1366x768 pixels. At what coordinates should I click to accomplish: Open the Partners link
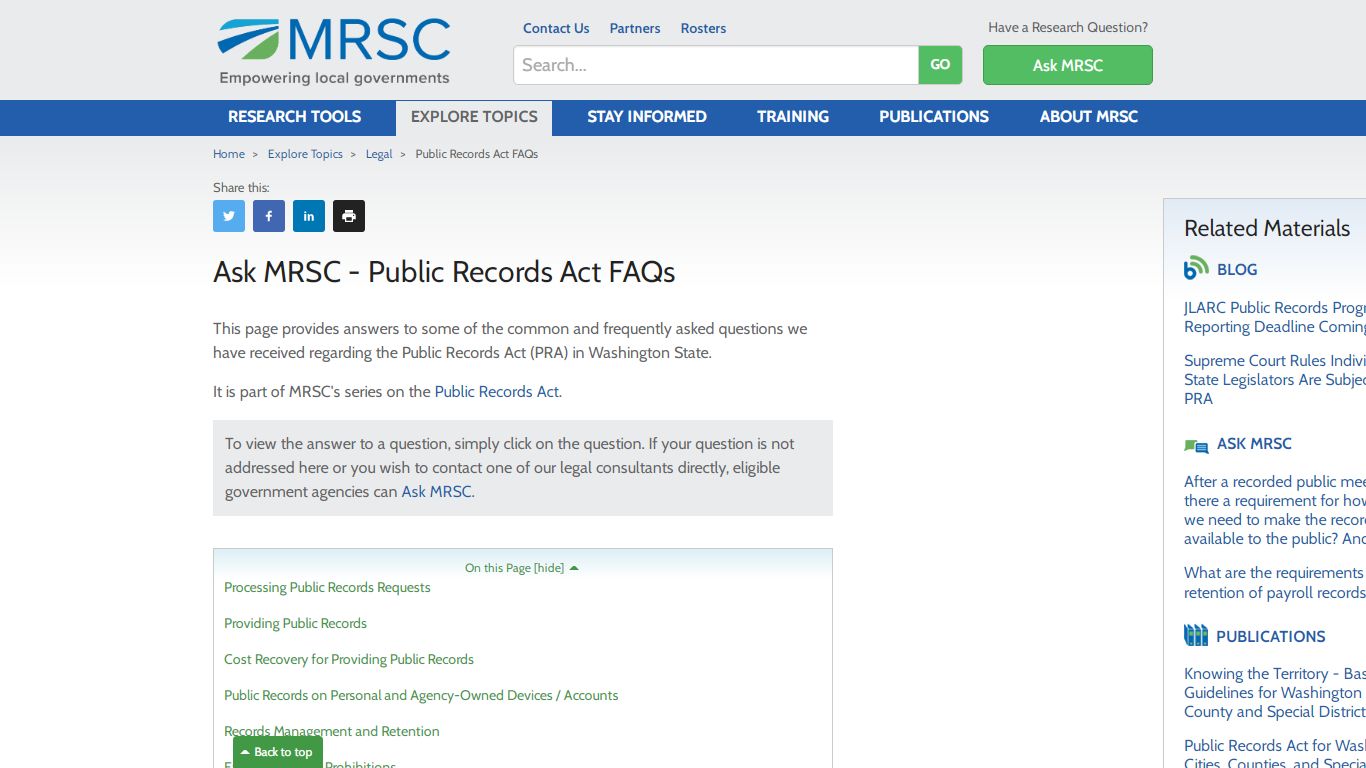point(635,28)
